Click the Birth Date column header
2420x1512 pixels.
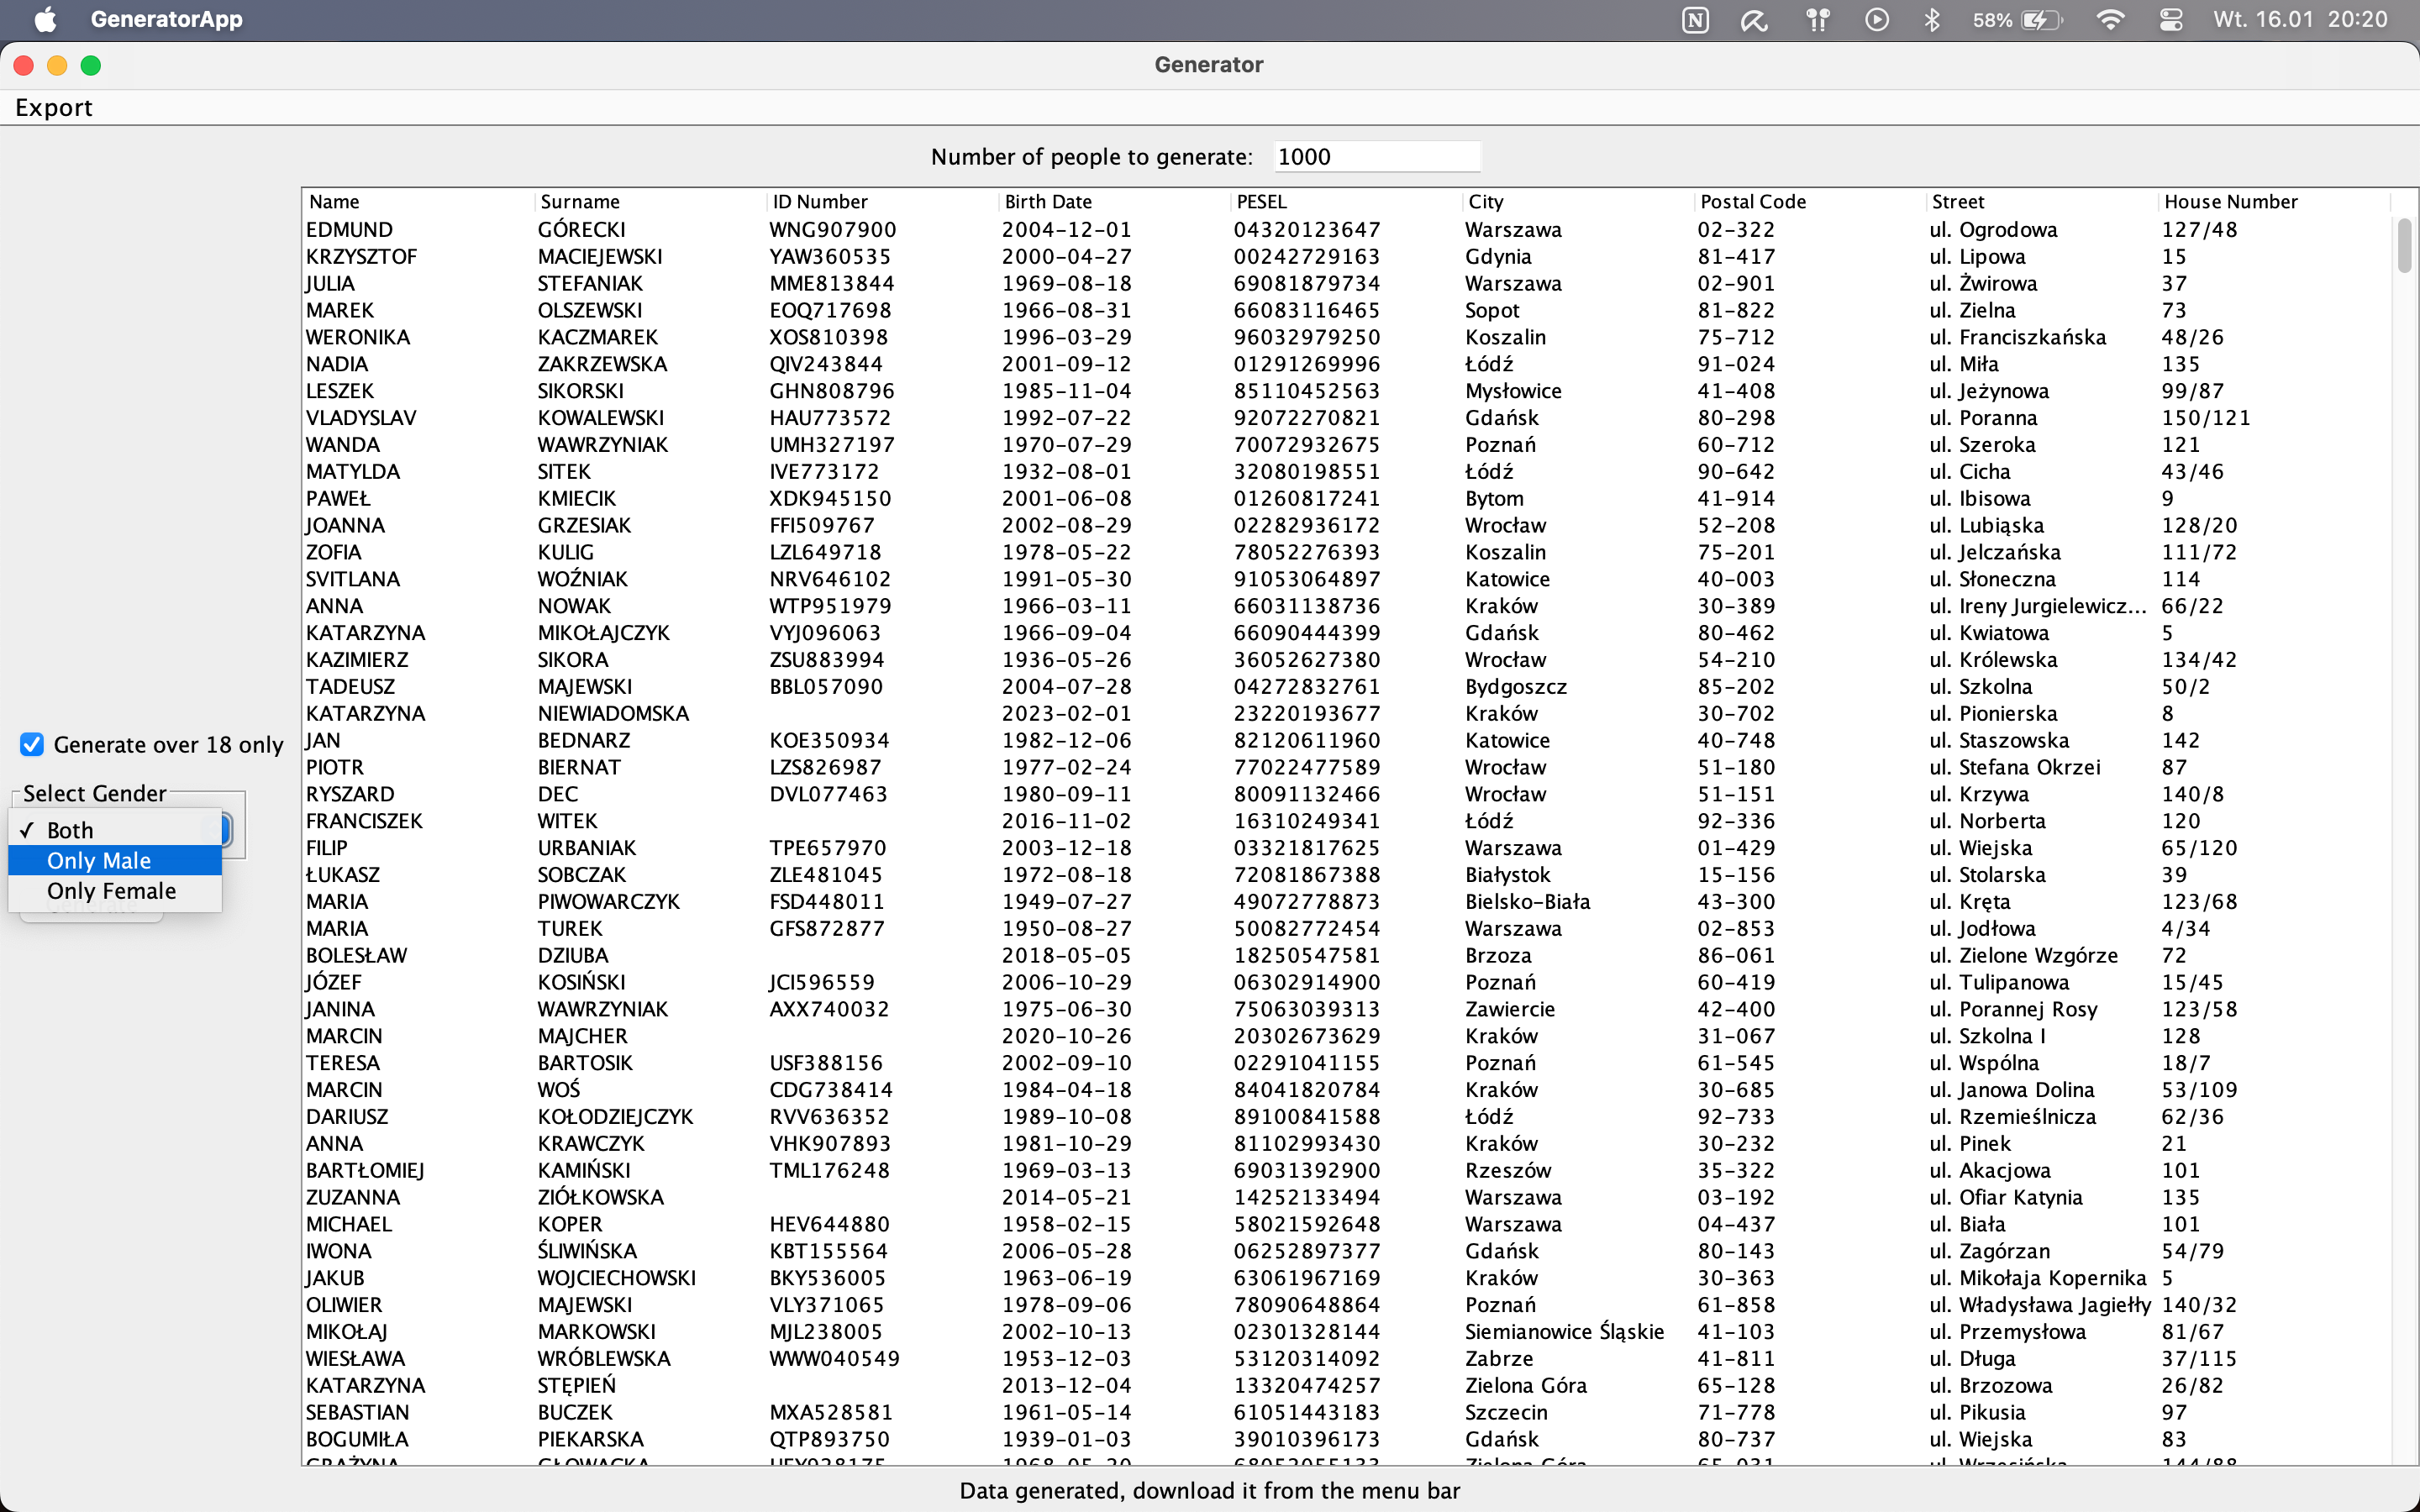pos(1047,201)
